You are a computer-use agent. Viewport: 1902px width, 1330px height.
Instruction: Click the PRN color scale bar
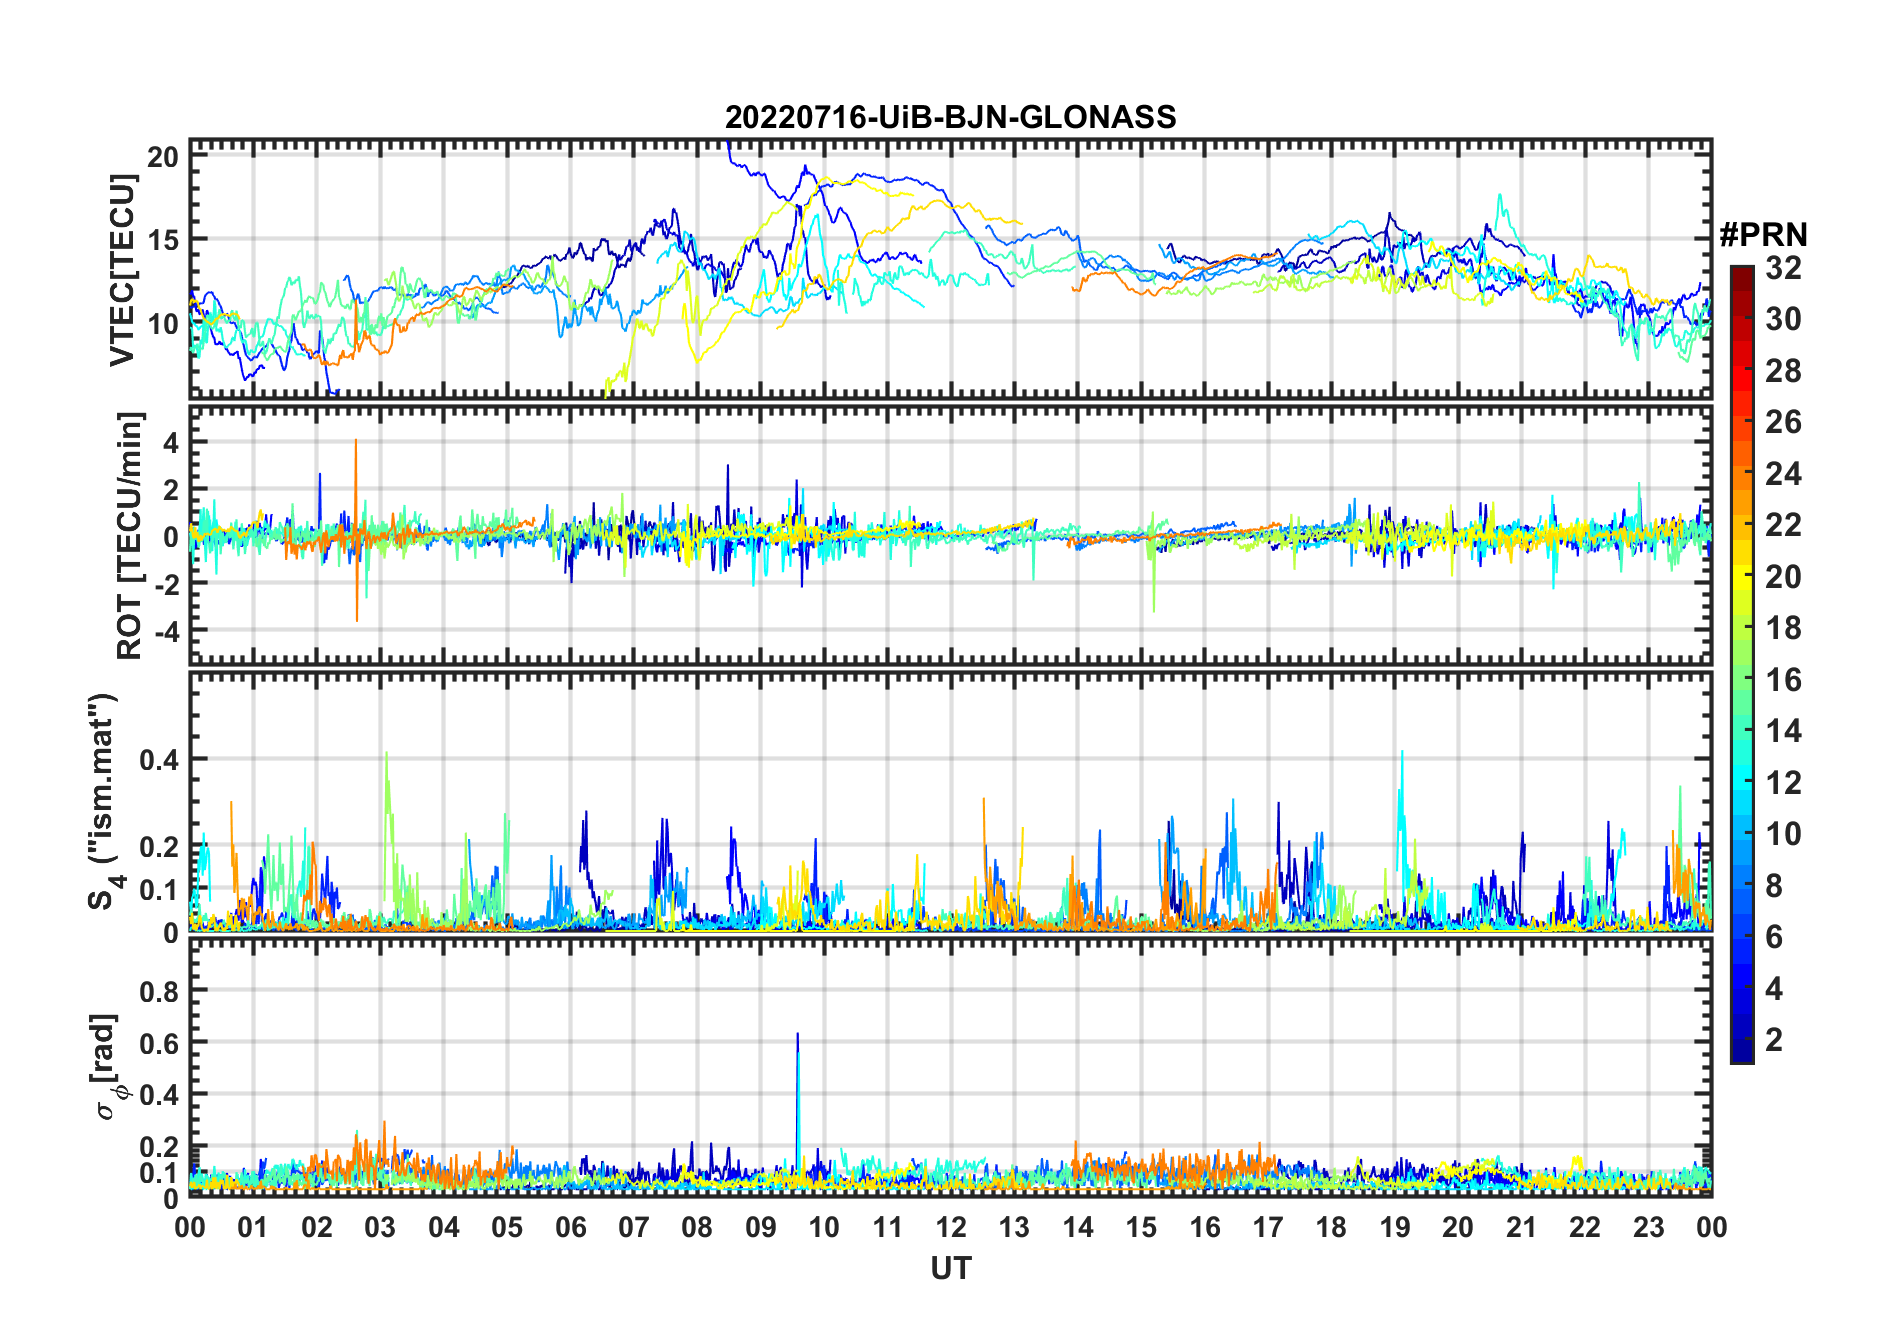click(1742, 664)
